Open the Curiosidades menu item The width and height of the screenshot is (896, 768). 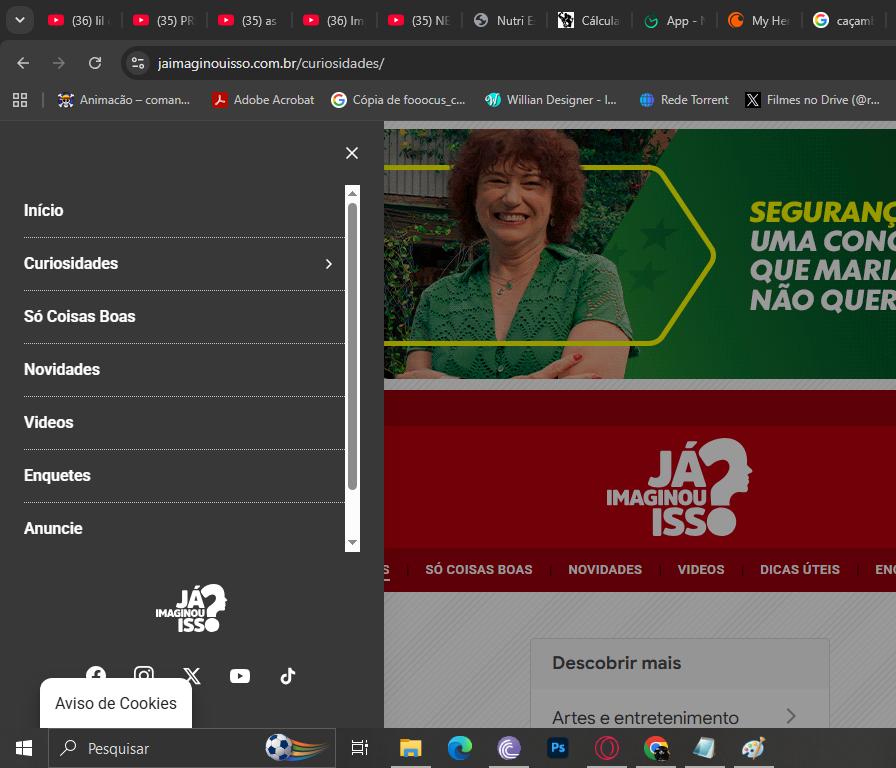71,263
